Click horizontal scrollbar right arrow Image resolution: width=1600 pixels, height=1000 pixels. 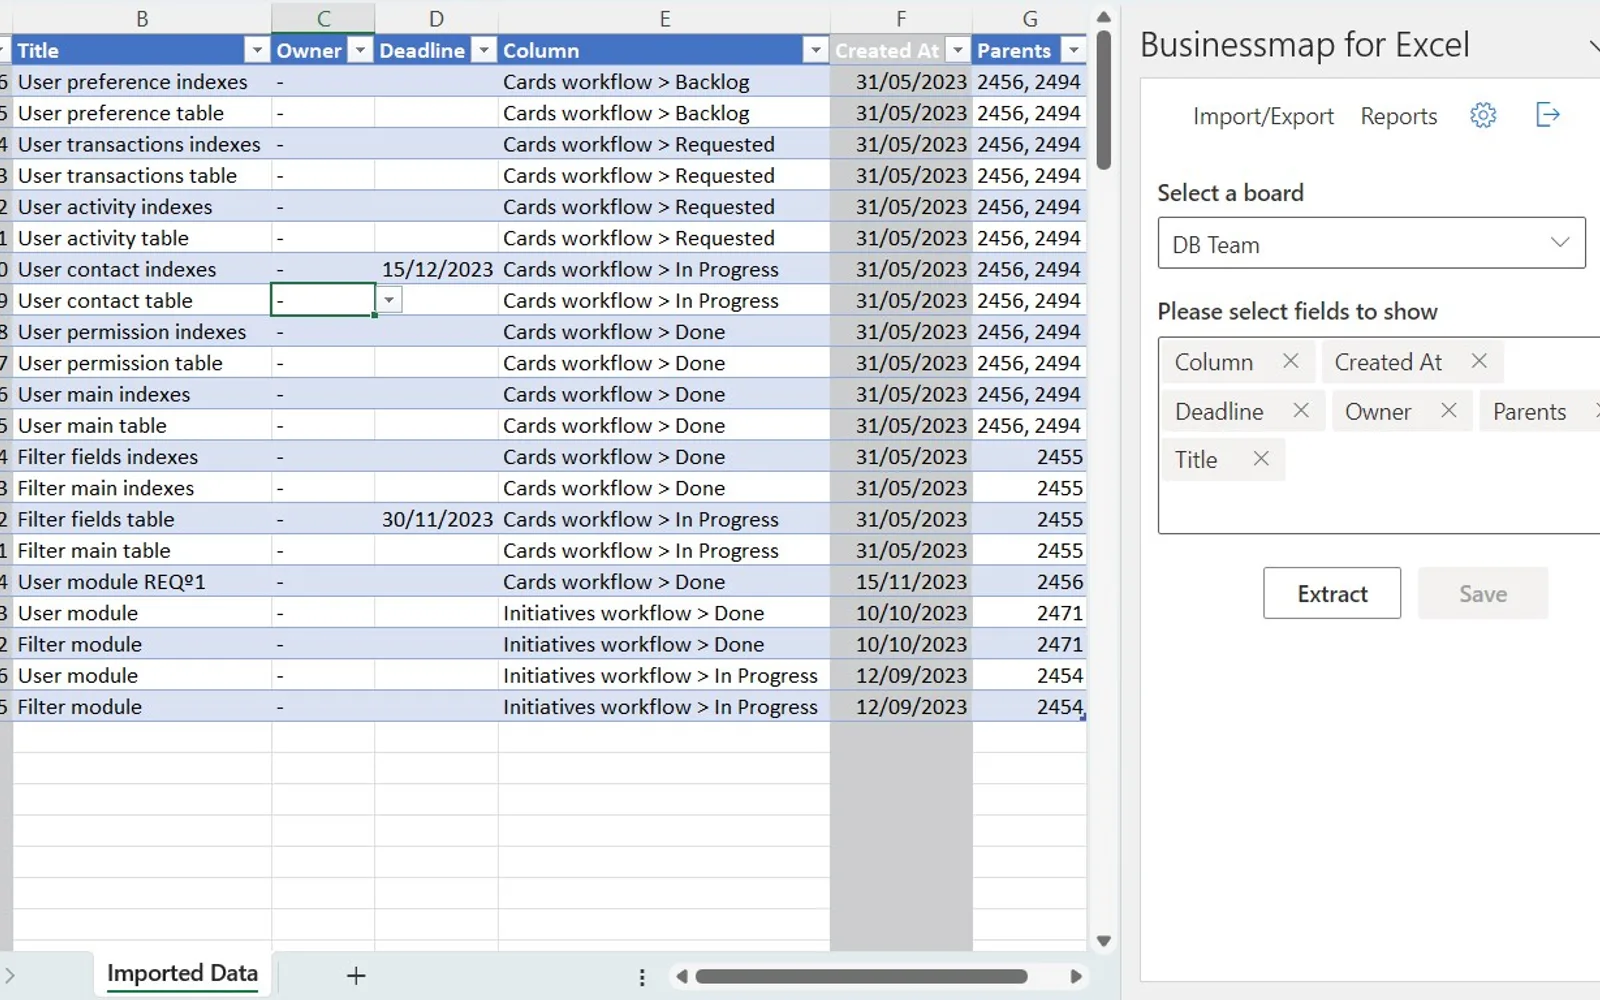pos(1076,976)
